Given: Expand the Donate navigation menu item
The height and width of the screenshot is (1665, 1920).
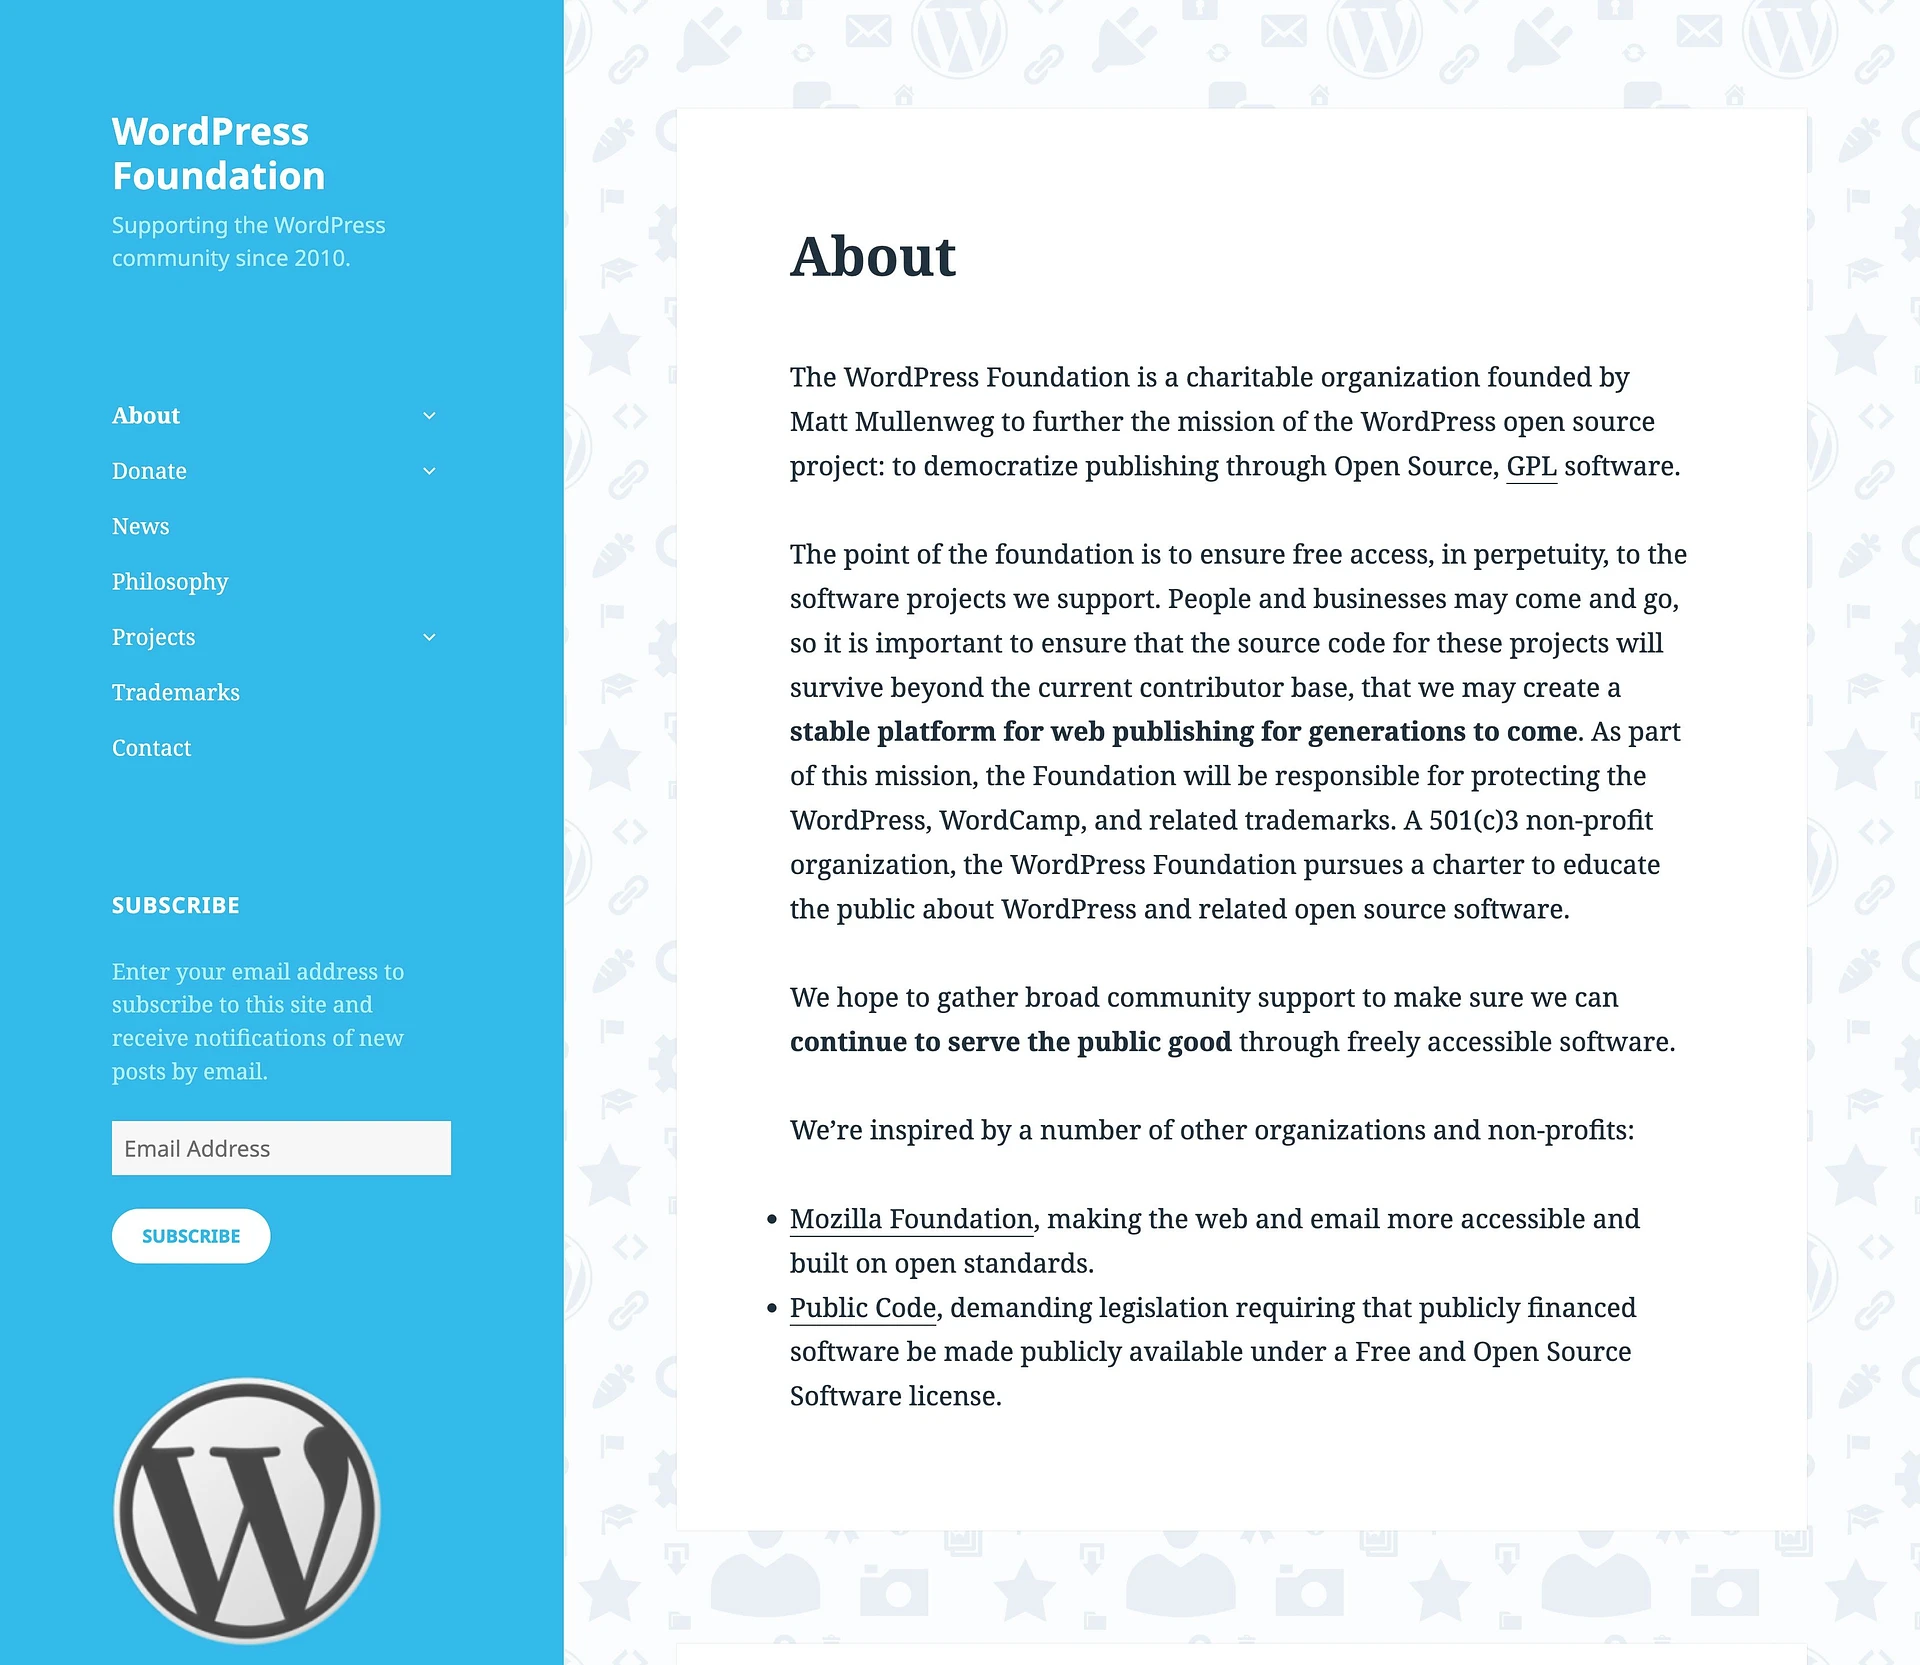Looking at the screenshot, I should click(428, 470).
